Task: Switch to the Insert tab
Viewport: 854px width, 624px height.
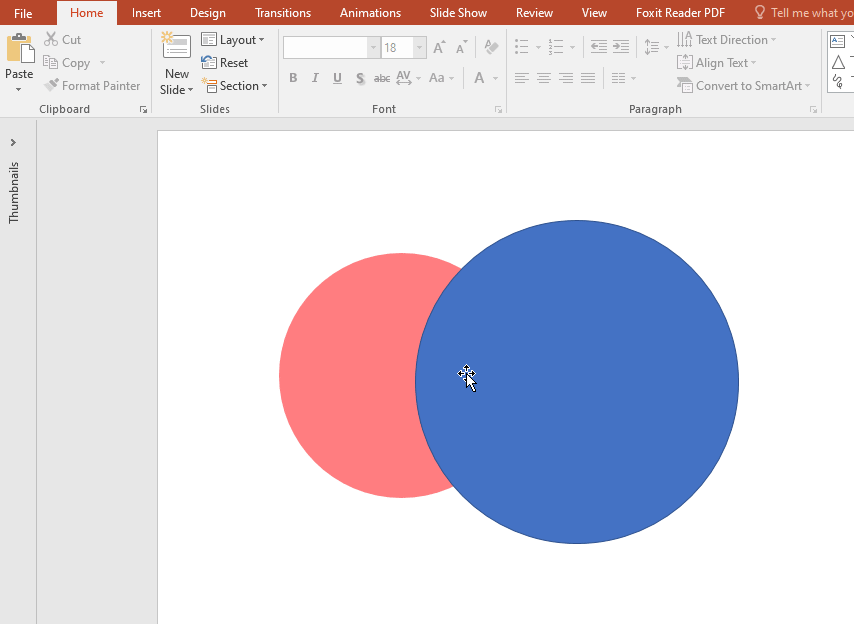Action: click(x=146, y=12)
